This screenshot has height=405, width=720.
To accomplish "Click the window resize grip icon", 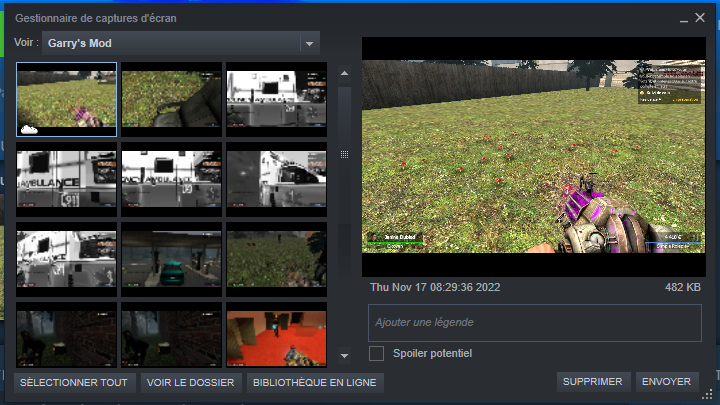I will point(708,394).
